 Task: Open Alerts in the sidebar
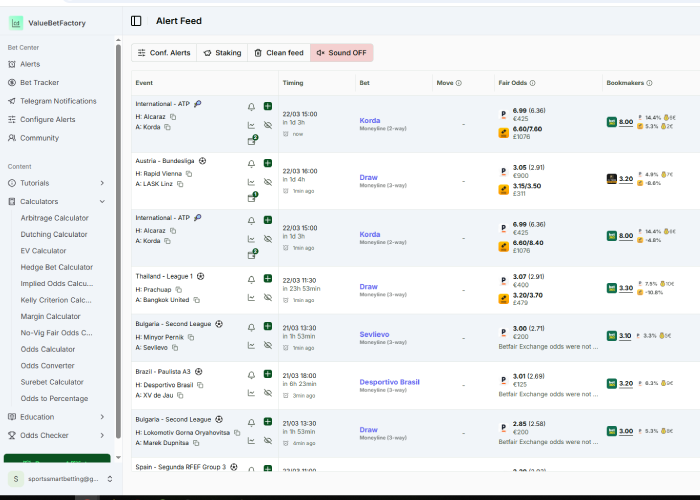coord(30,64)
